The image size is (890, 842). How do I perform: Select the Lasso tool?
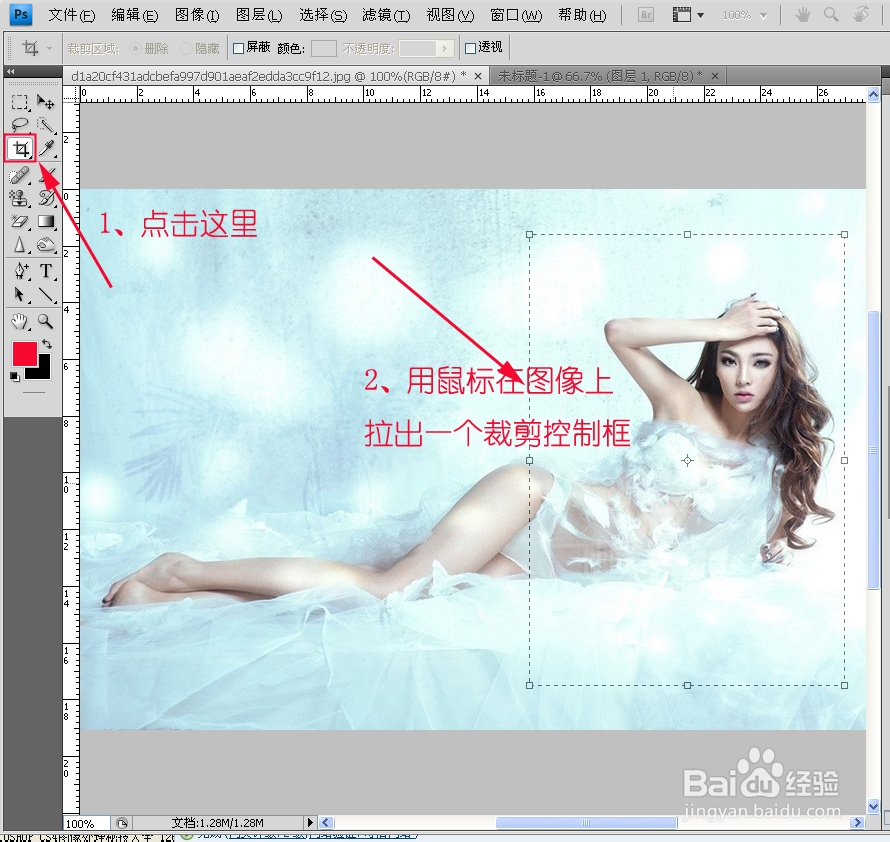[x=18, y=125]
